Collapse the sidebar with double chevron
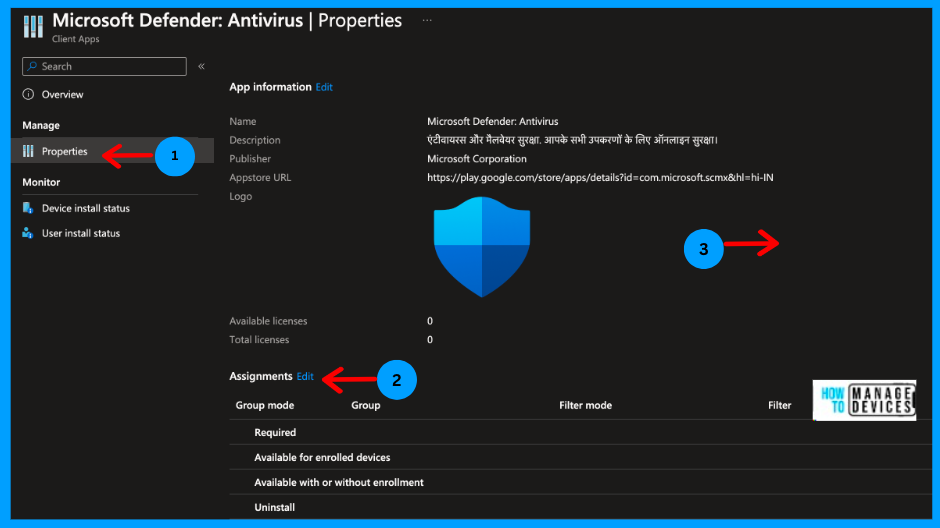 coord(201,67)
